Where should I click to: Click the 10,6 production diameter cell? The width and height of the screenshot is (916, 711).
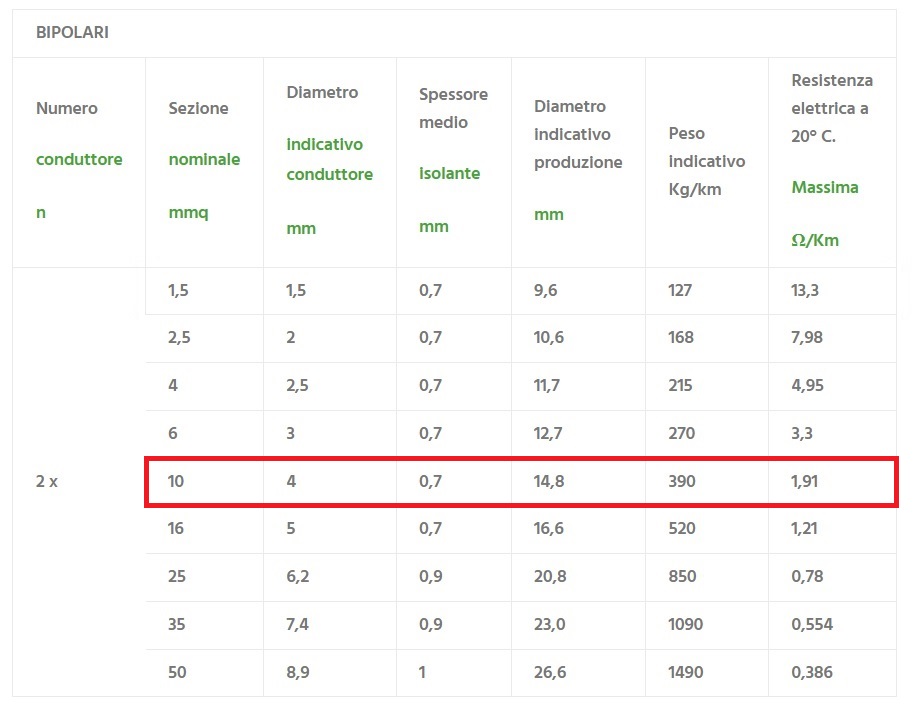tap(548, 337)
